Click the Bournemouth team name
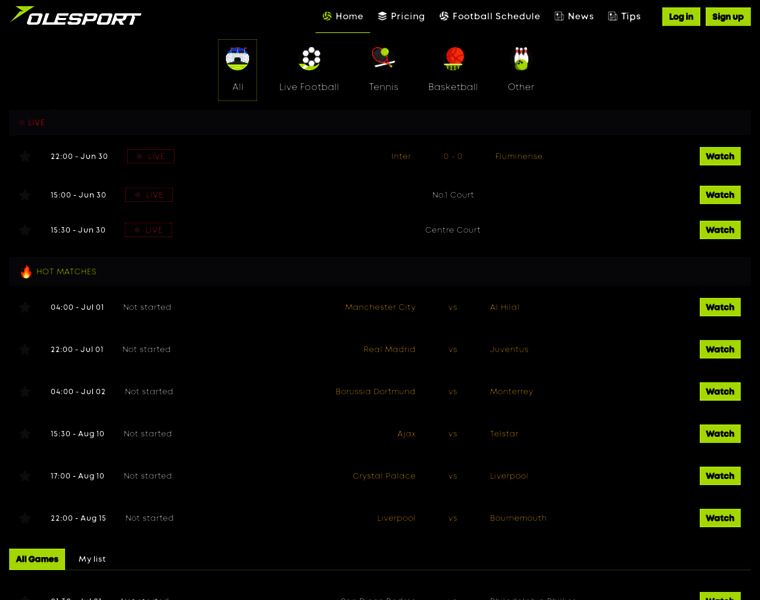Viewport: 760px width, 600px height. 518,518
